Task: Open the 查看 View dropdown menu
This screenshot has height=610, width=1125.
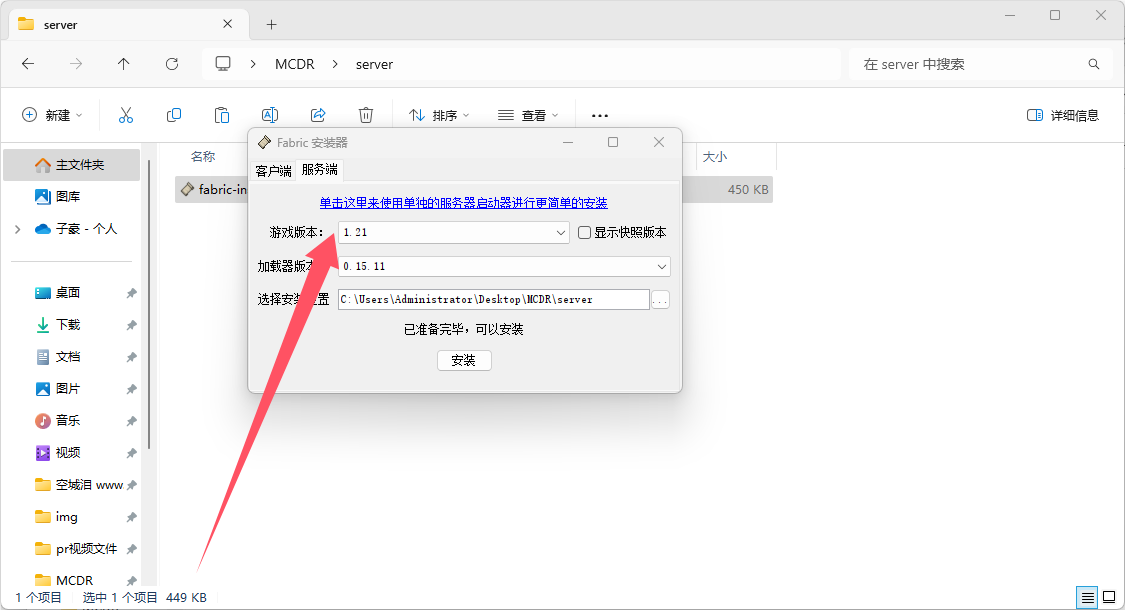Action: (x=528, y=115)
